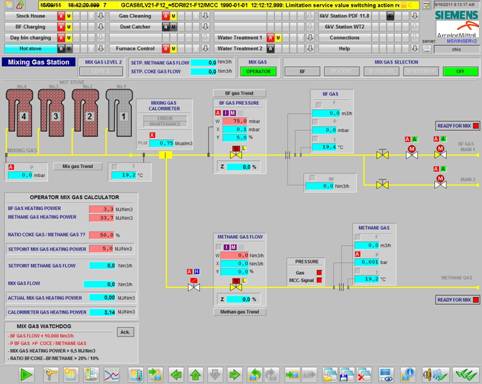The height and width of the screenshot is (384, 482).
Task: Click the save screen composition disk icon
Action: 347,375
